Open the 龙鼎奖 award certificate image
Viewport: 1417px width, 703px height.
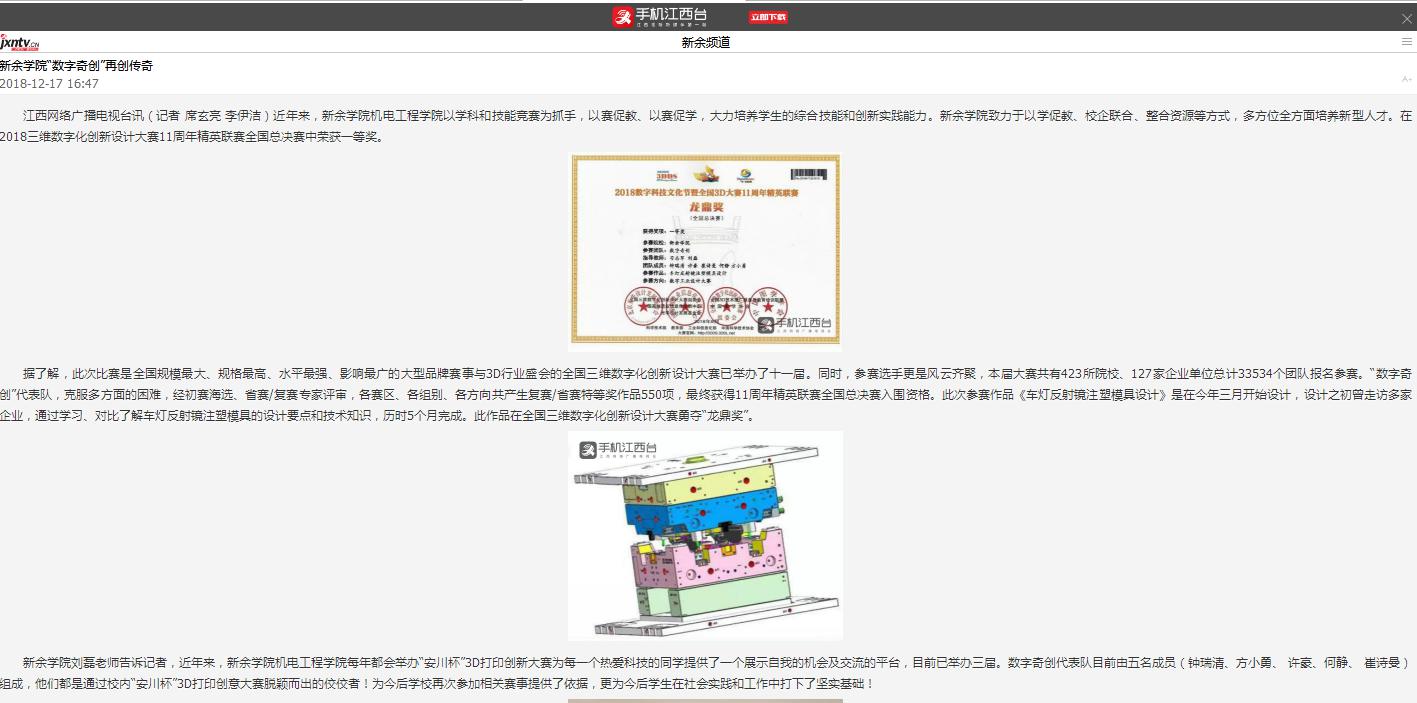pos(705,250)
